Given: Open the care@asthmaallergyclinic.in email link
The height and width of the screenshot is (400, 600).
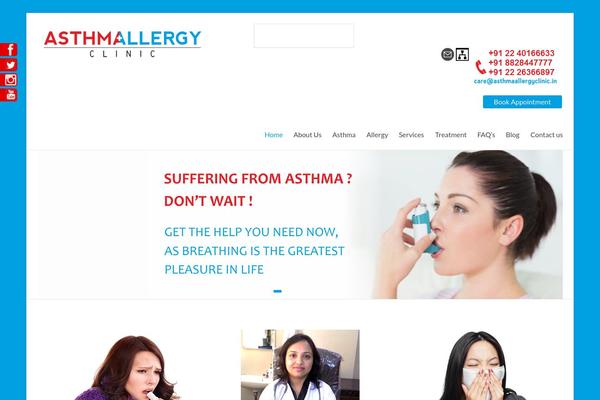Looking at the screenshot, I should [515, 81].
